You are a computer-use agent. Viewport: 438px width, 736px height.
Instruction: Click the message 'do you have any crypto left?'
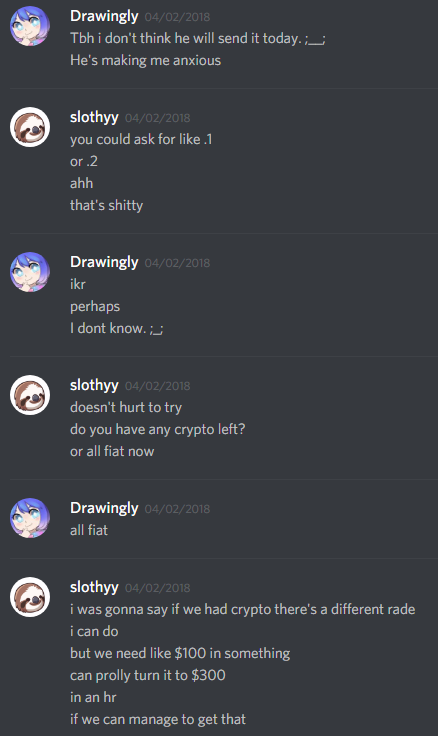tap(158, 429)
